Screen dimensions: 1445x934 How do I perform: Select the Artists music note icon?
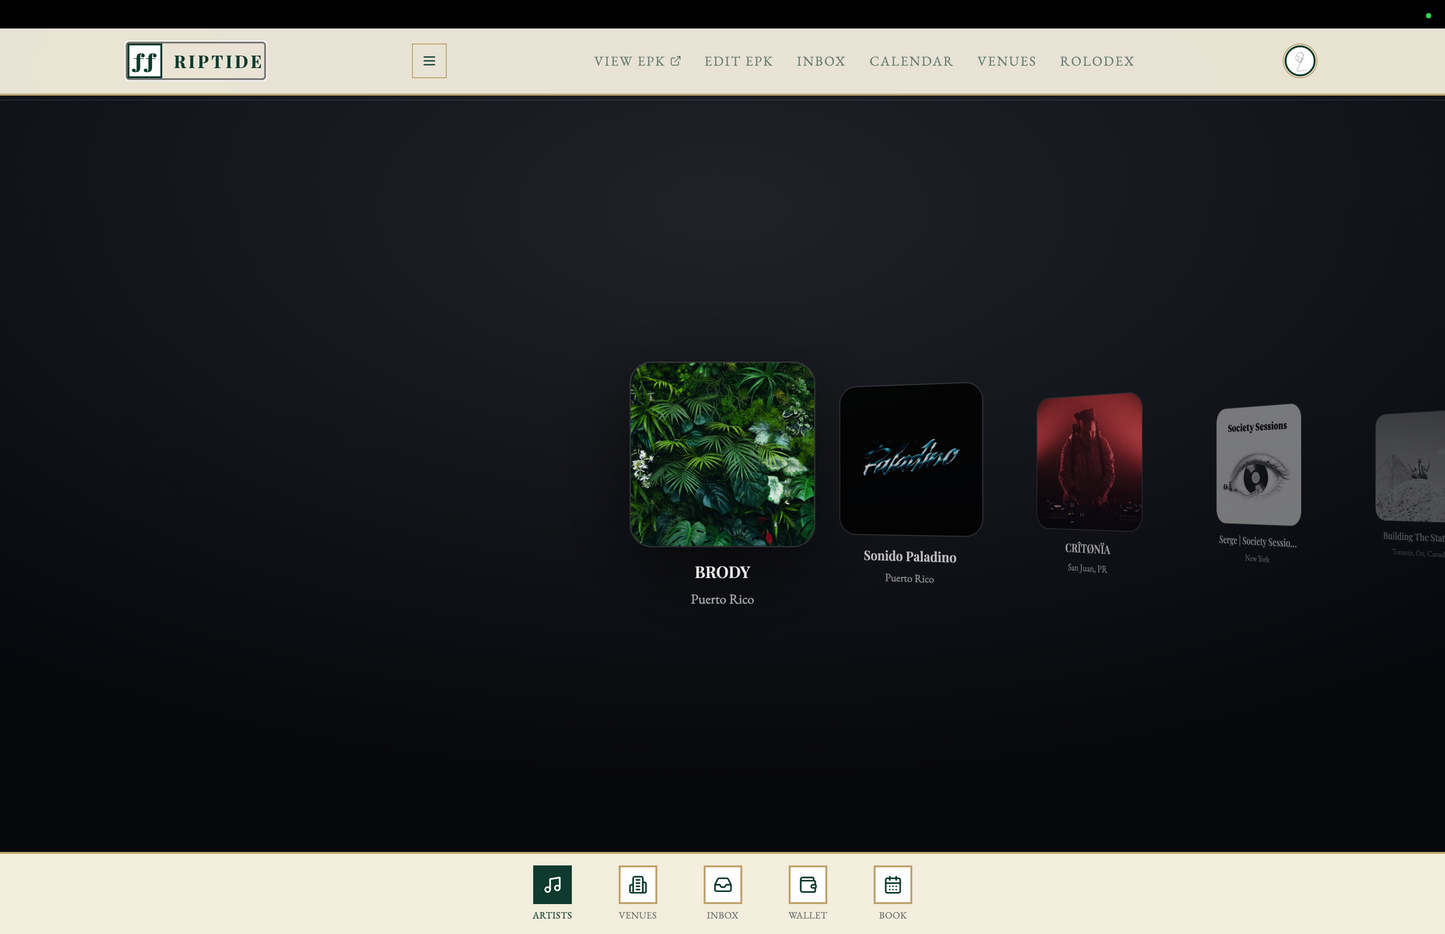click(x=552, y=885)
